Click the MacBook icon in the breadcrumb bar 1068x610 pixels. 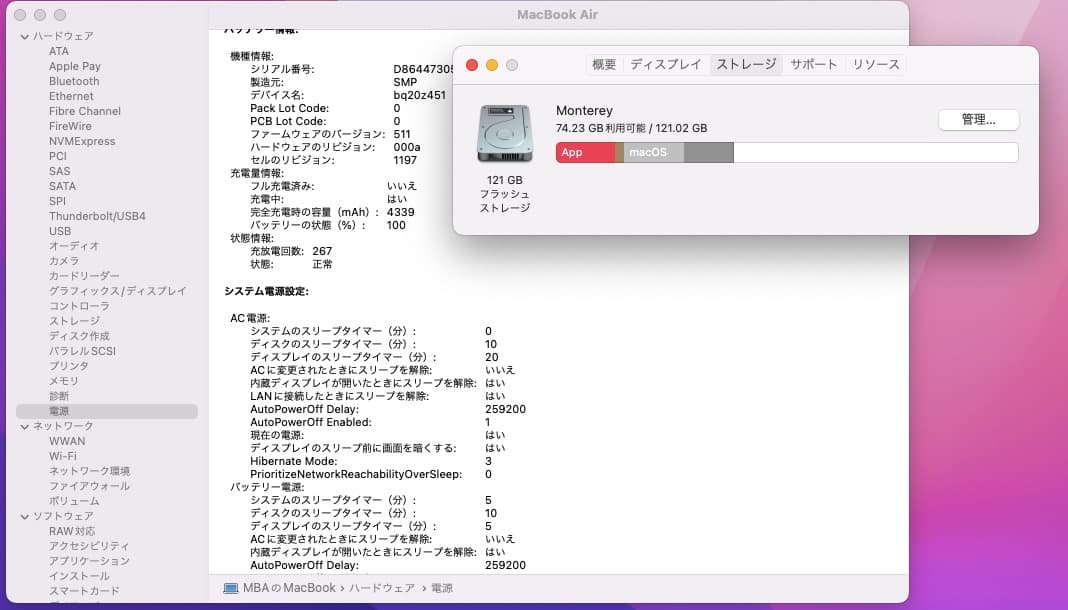pyautogui.click(x=232, y=588)
